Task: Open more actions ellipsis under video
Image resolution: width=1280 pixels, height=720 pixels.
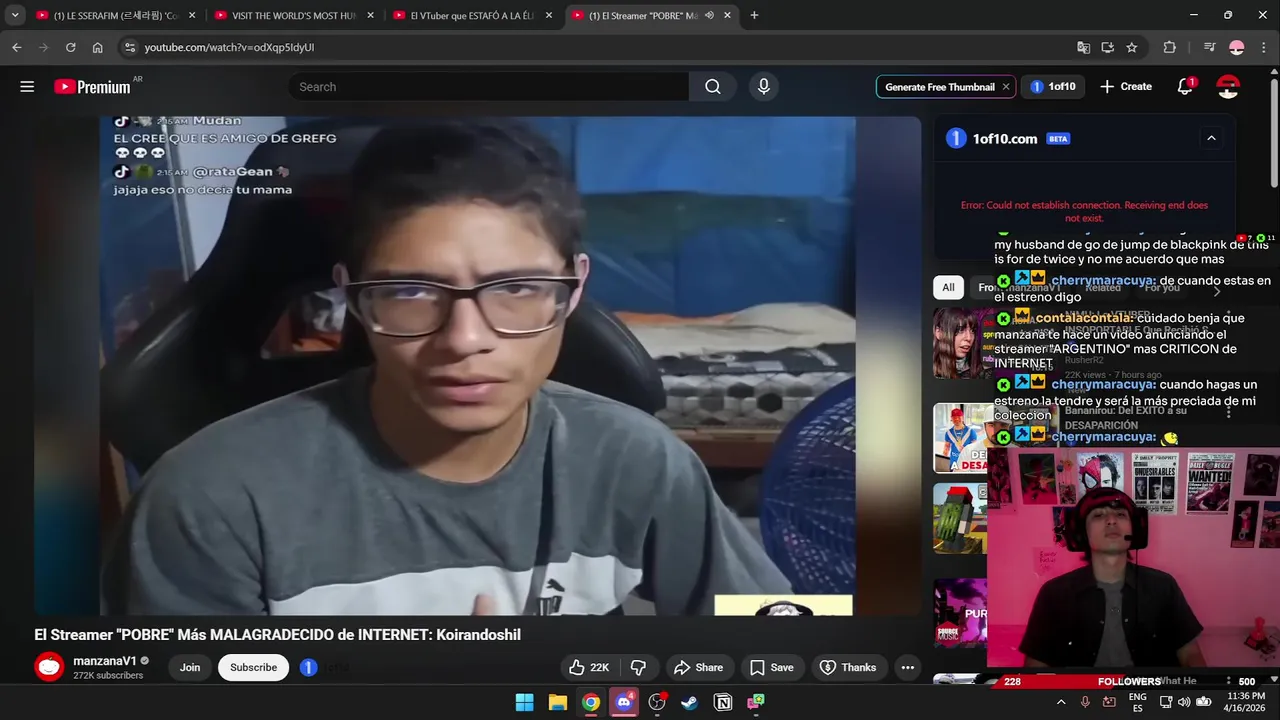Action: pyautogui.click(x=907, y=667)
